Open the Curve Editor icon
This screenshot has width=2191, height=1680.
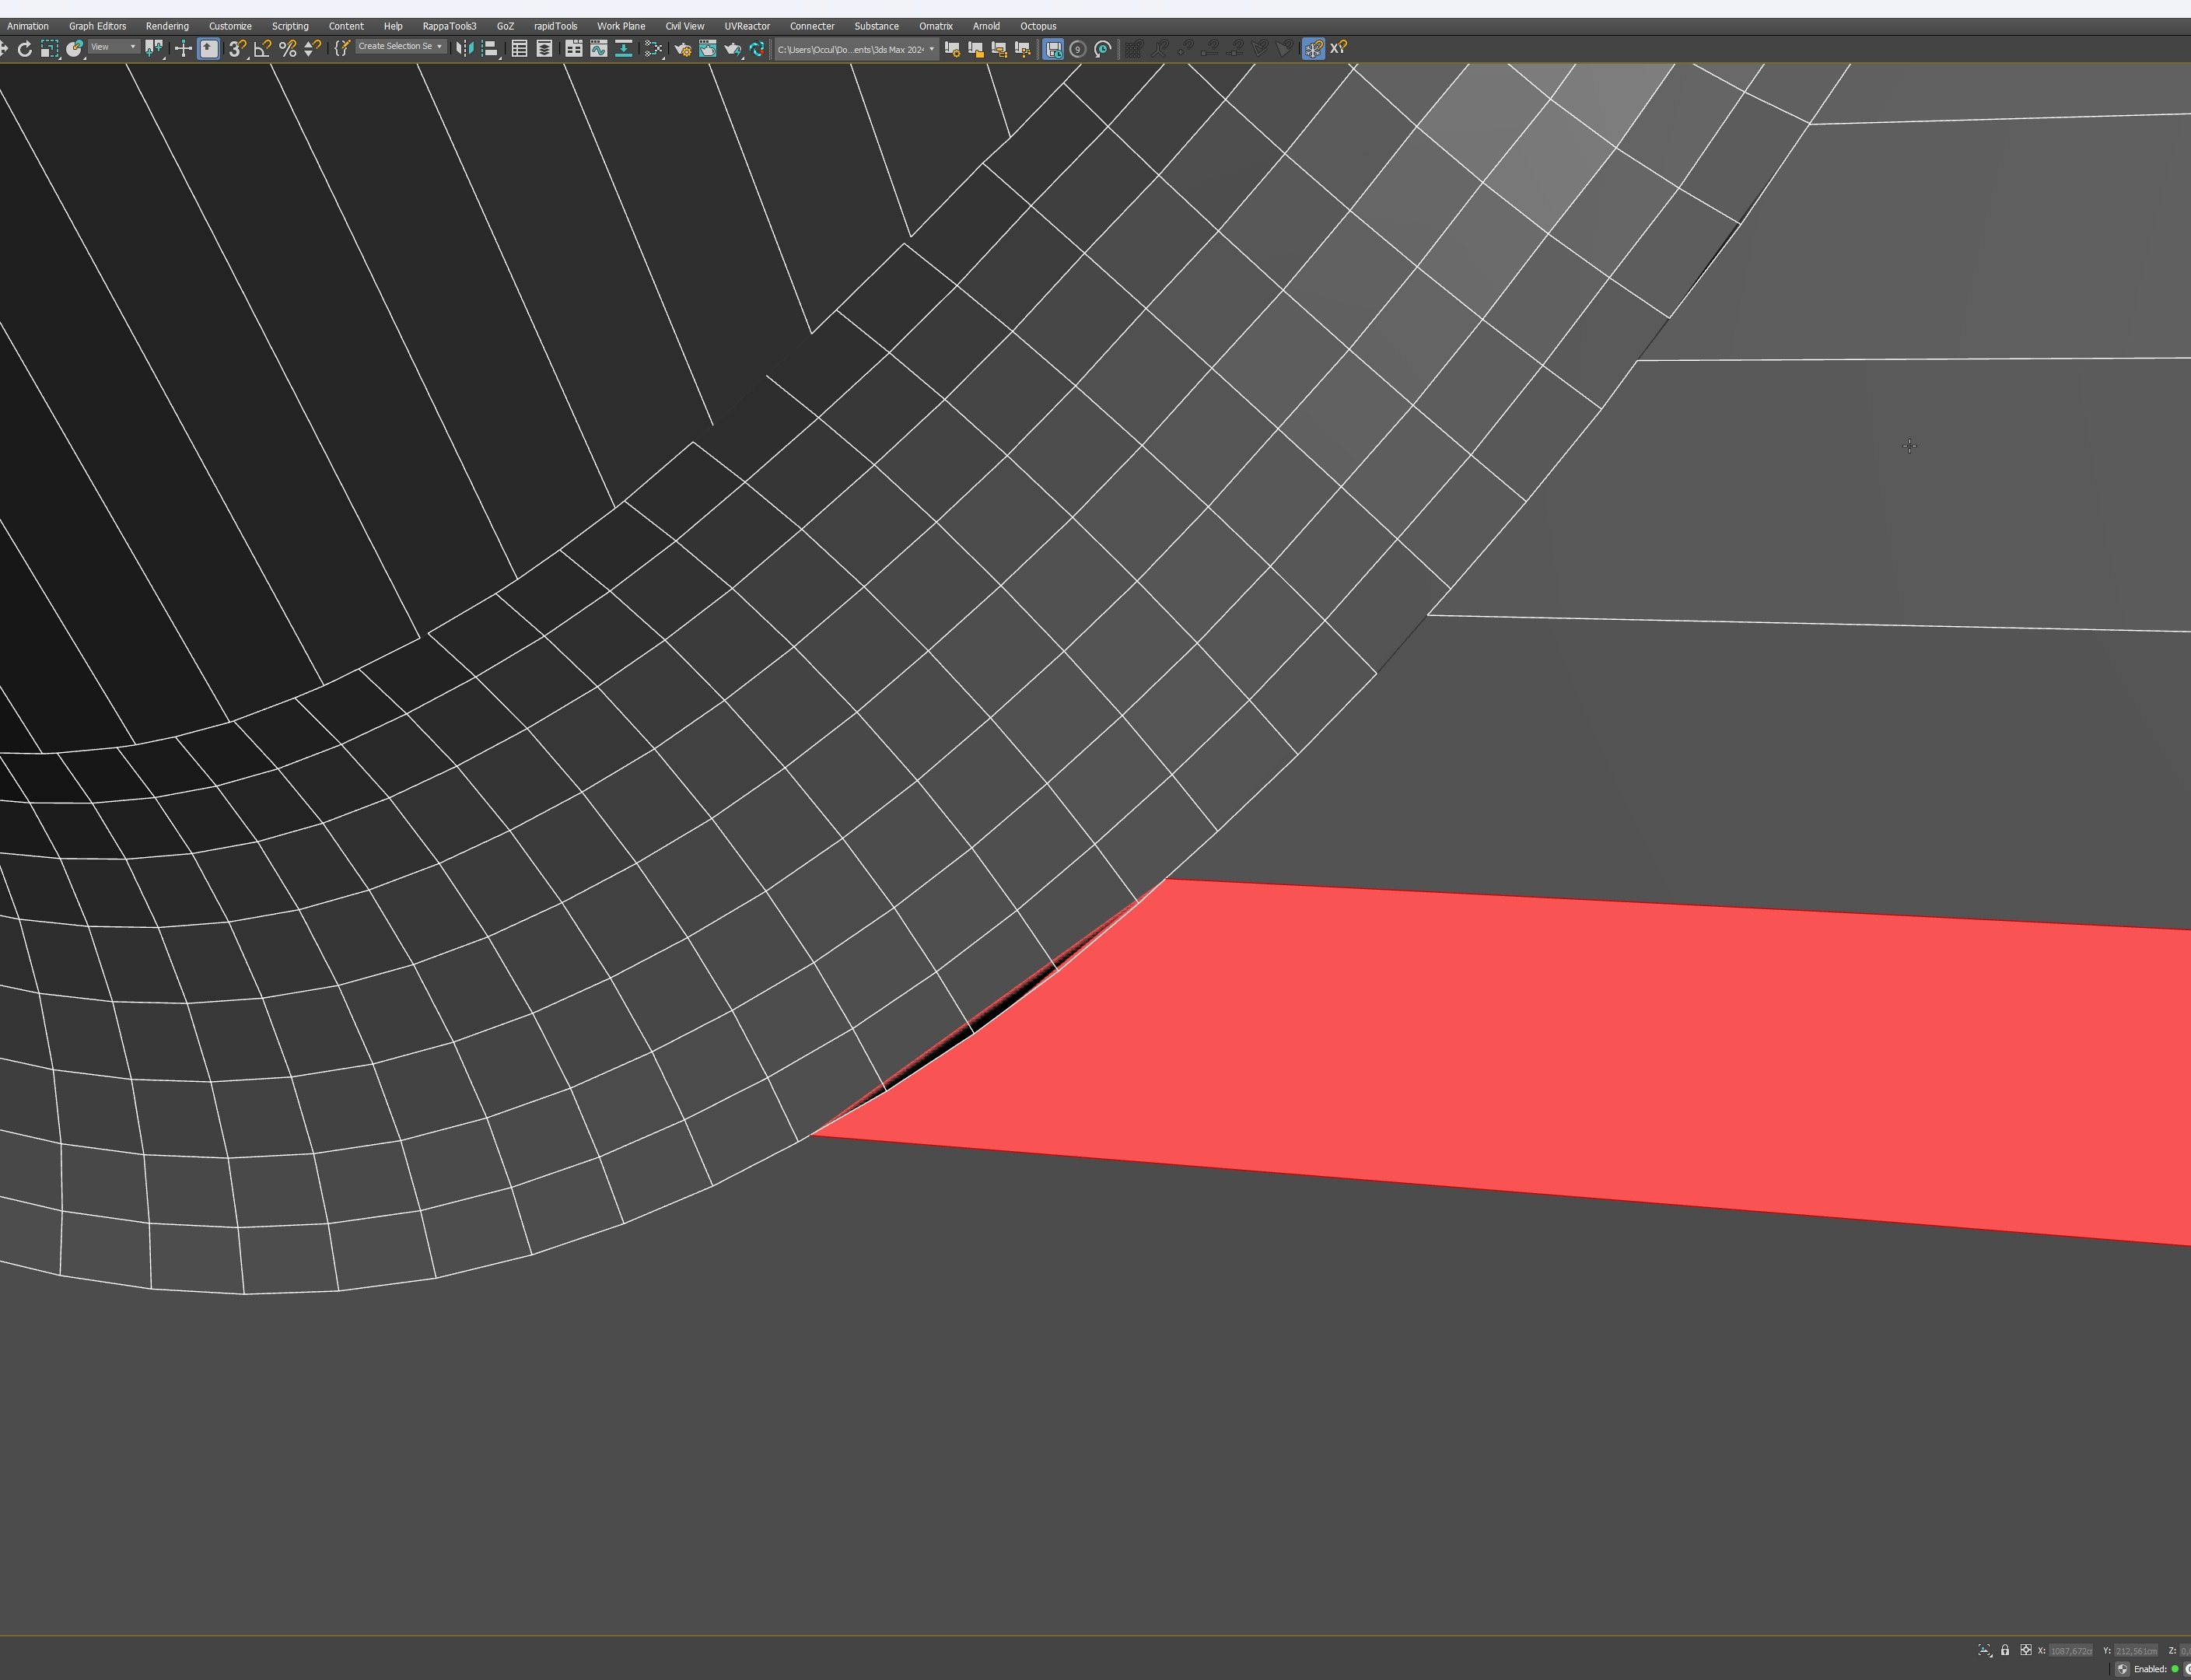(598, 48)
